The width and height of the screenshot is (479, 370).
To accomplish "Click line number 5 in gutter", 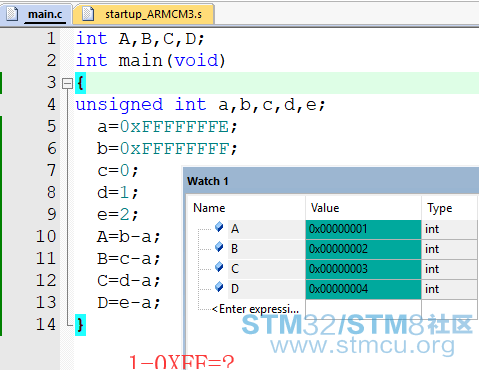I will (52, 126).
